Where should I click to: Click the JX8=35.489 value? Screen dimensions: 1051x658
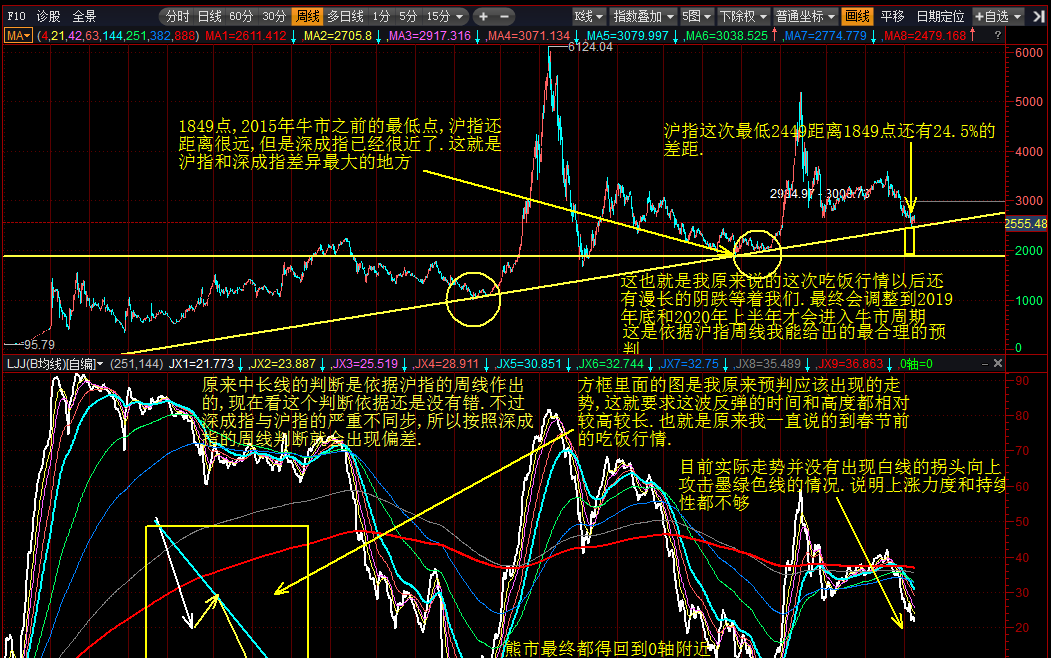coord(768,364)
